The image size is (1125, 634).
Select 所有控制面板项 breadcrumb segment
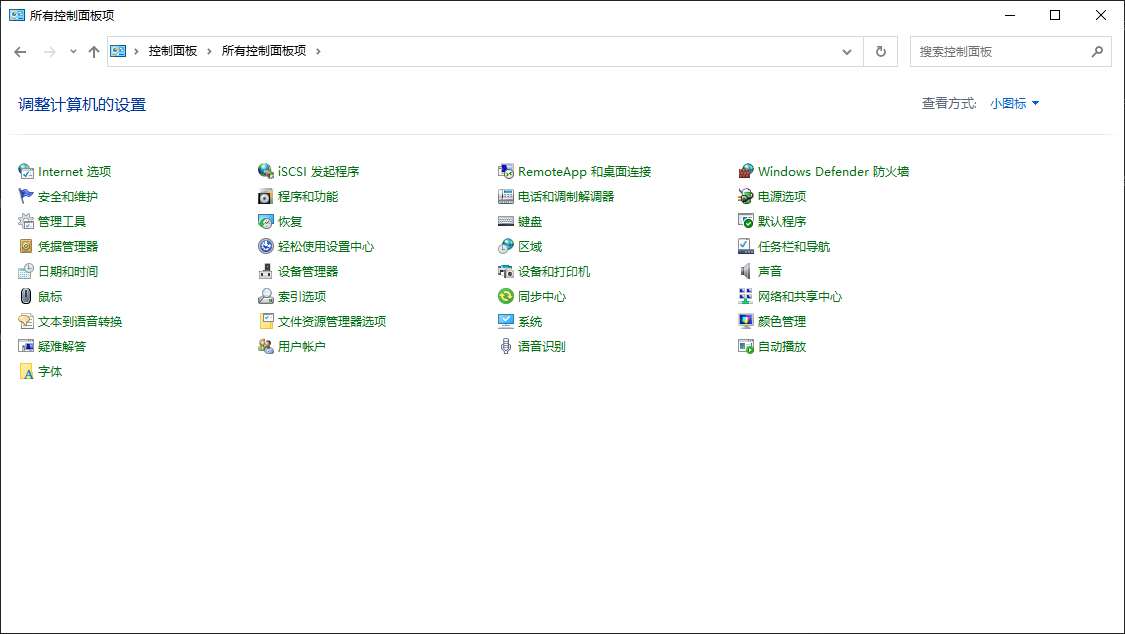[264, 51]
